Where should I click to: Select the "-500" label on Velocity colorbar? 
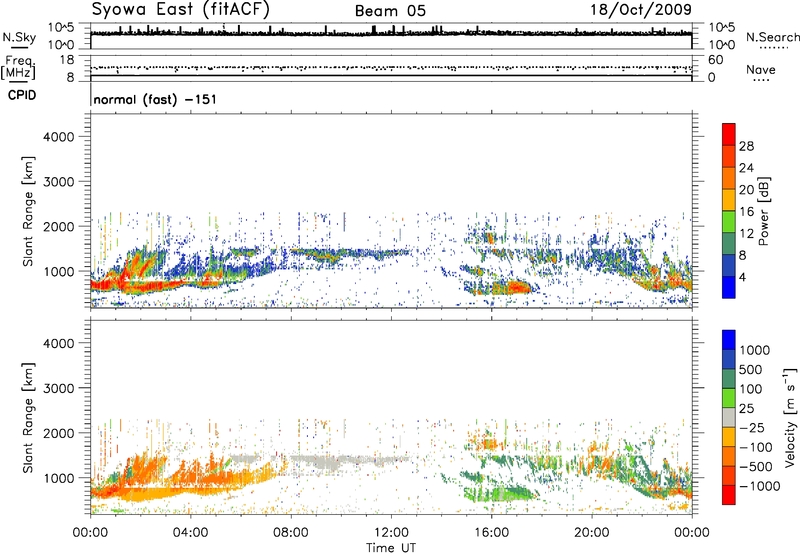pyautogui.click(x=756, y=467)
